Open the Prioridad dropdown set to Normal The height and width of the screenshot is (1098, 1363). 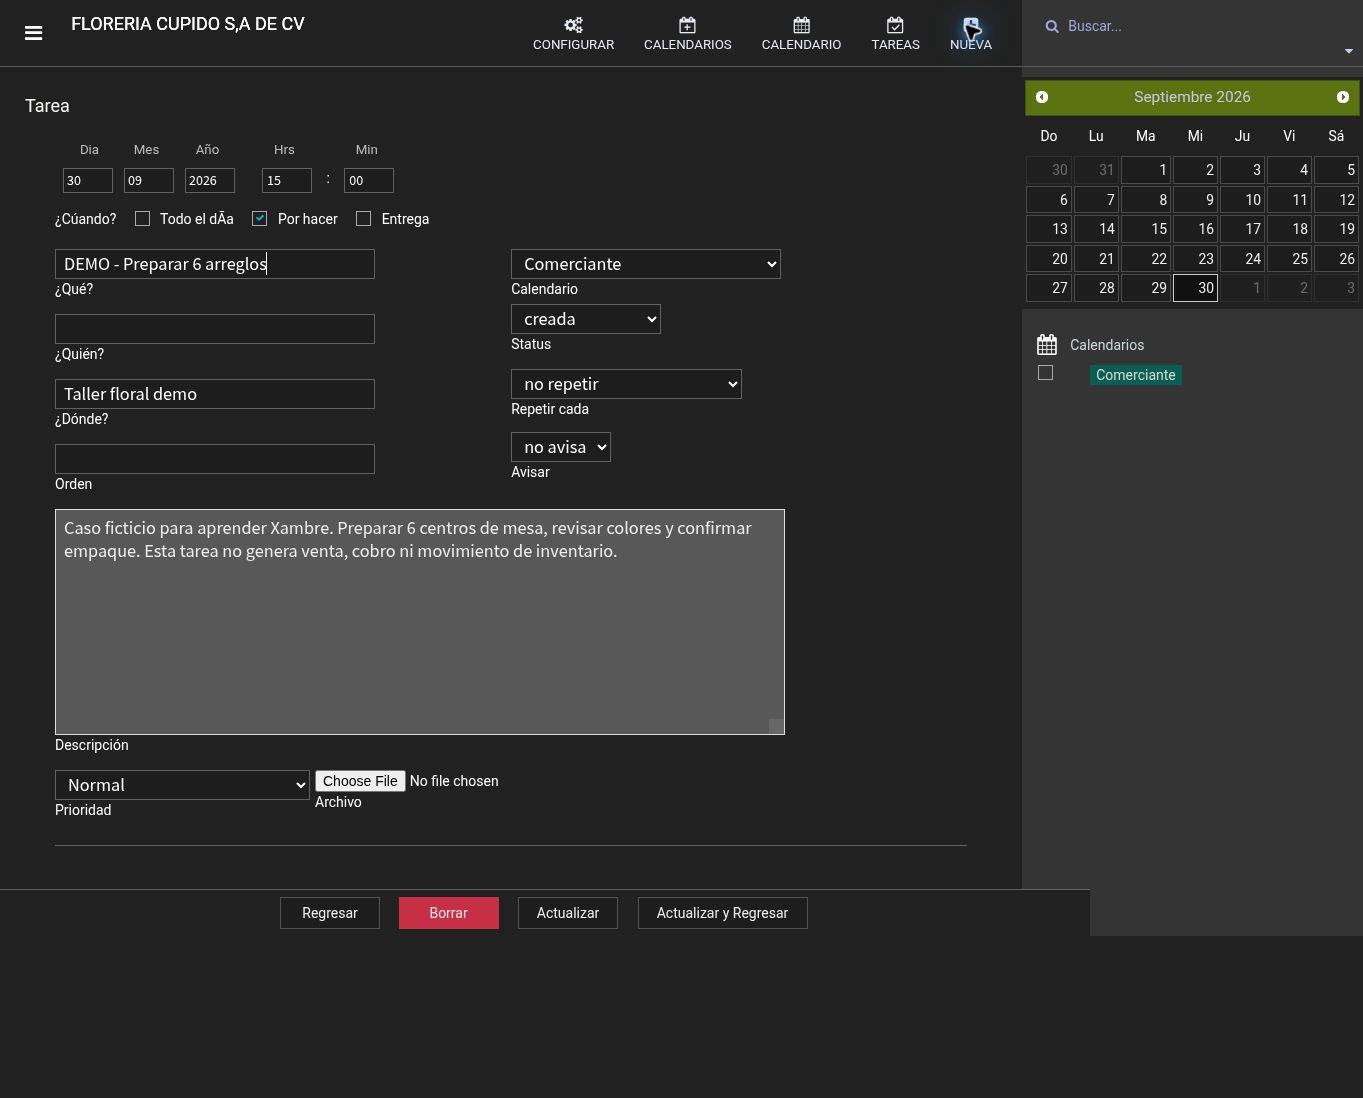182,785
